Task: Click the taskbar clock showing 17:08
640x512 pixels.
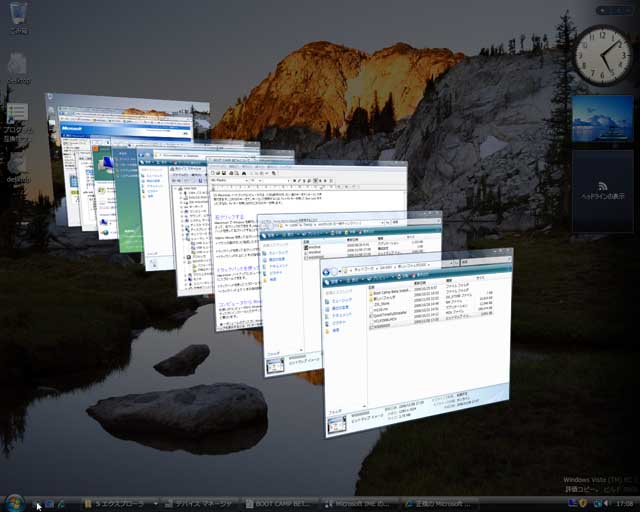Action: tap(624, 504)
